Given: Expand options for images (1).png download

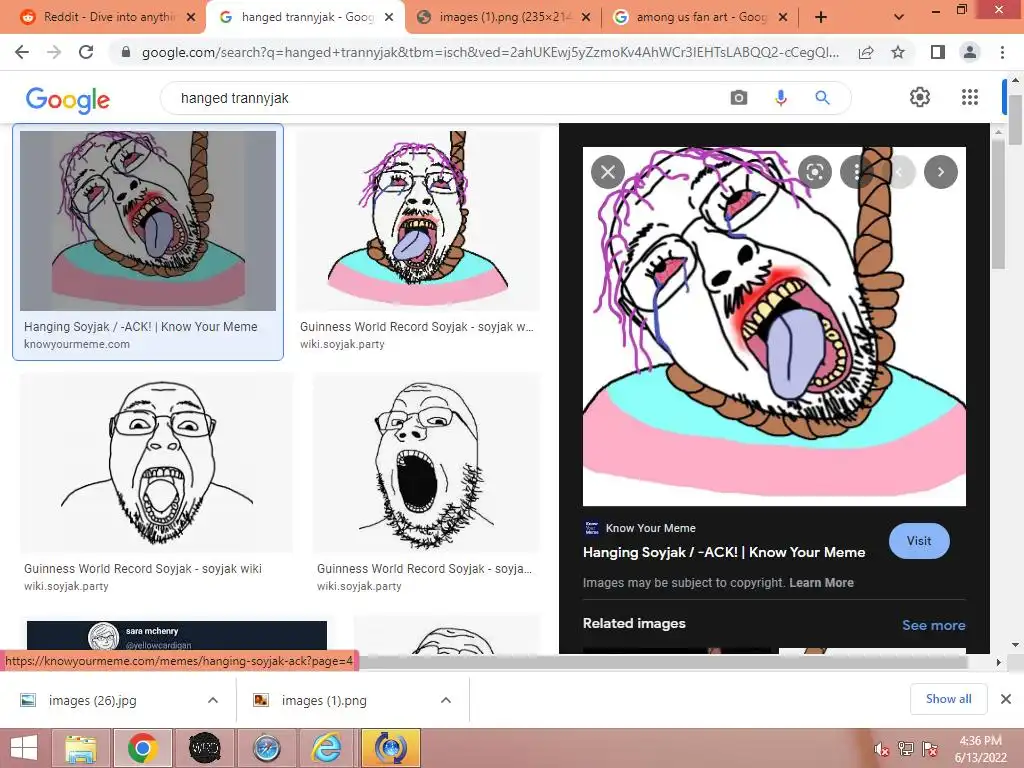Looking at the screenshot, I should 445,700.
